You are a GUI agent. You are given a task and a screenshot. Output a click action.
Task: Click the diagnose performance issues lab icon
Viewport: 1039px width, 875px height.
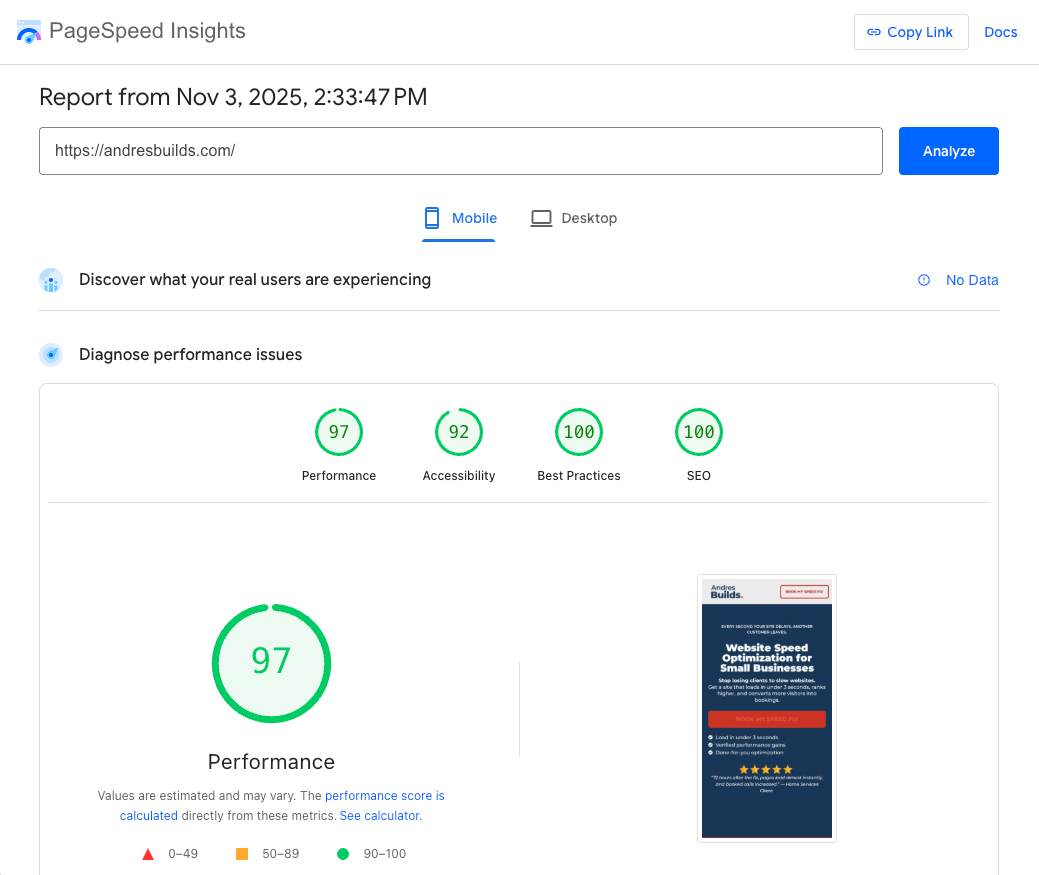(x=51, y=355)
